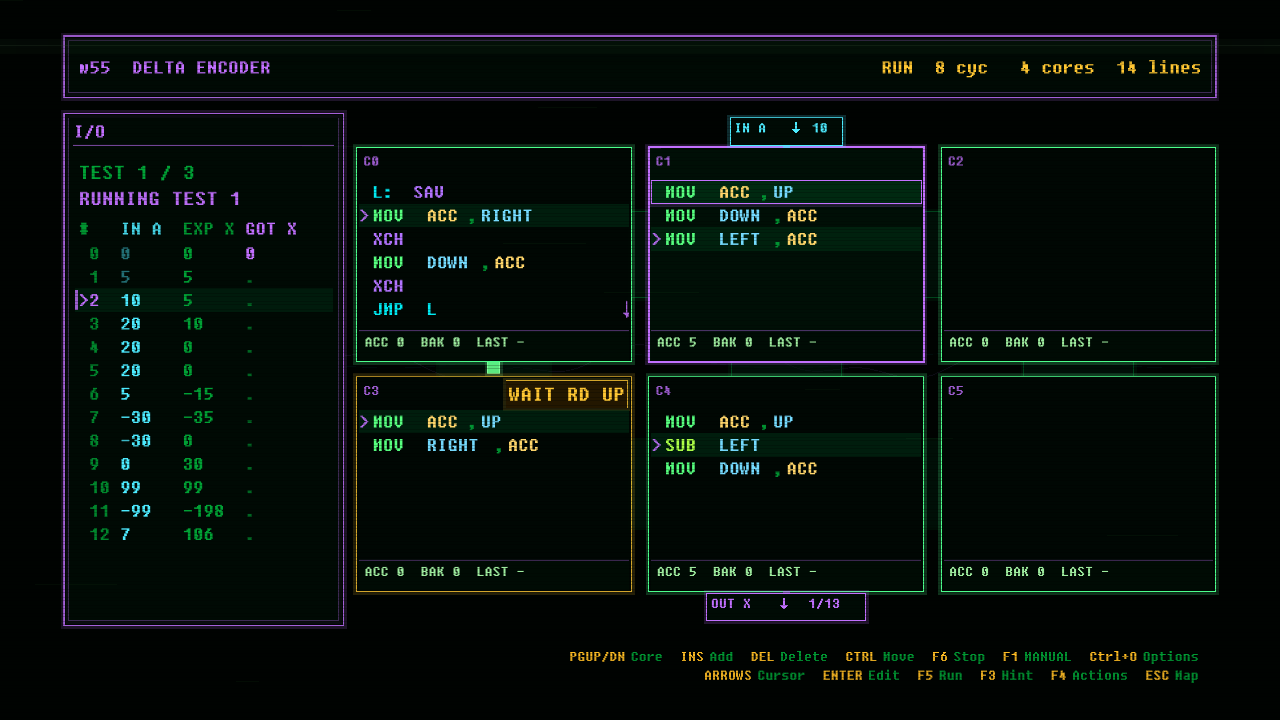Click the scroll-down arrow in core C0

point(626,310)
